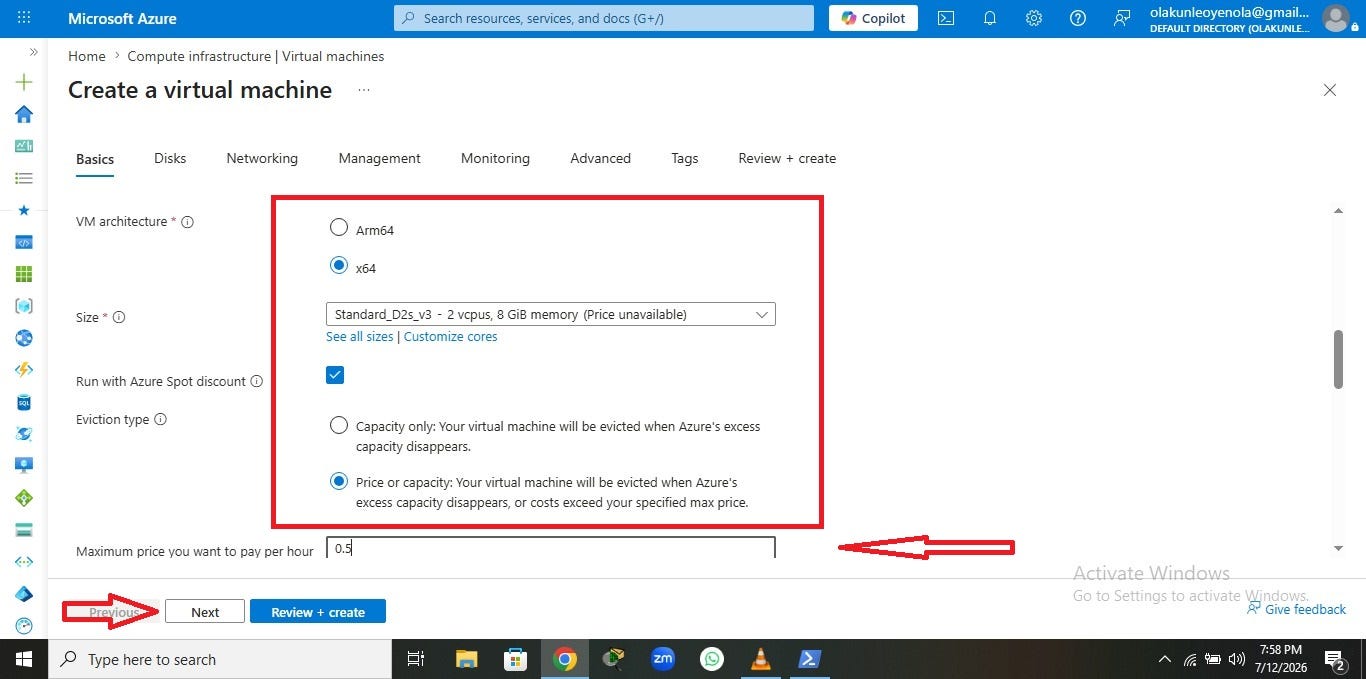Image resolution: width=1366 pixels, height=679 pixels.
Task: Switch to the Management tab
Action: point(380,158)
